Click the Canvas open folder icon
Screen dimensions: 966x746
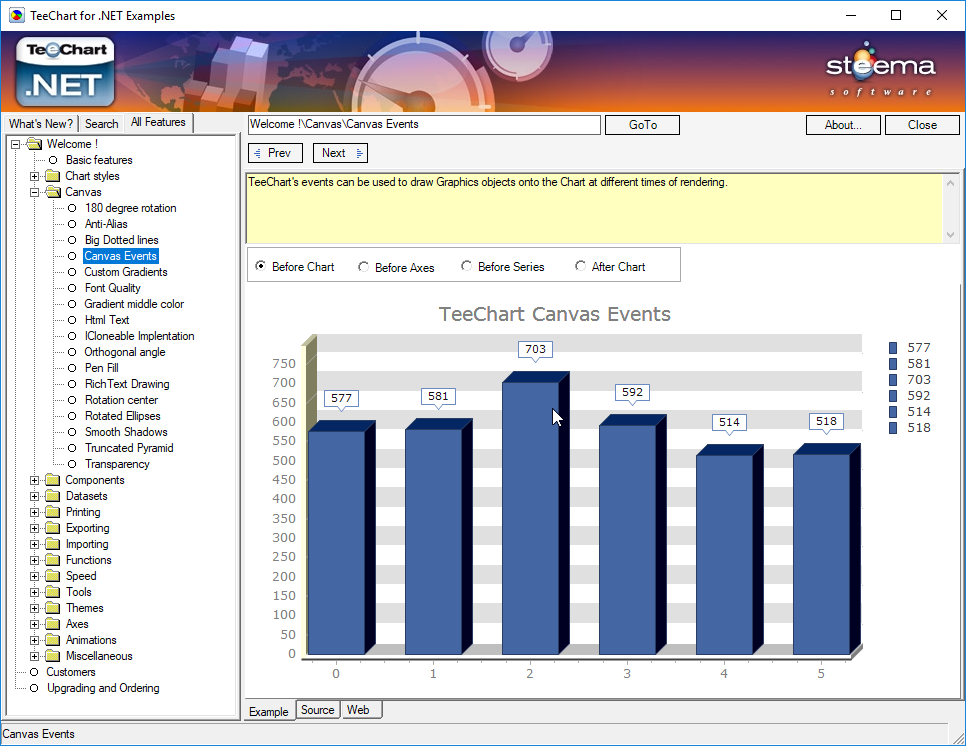[x=53, y=192]
